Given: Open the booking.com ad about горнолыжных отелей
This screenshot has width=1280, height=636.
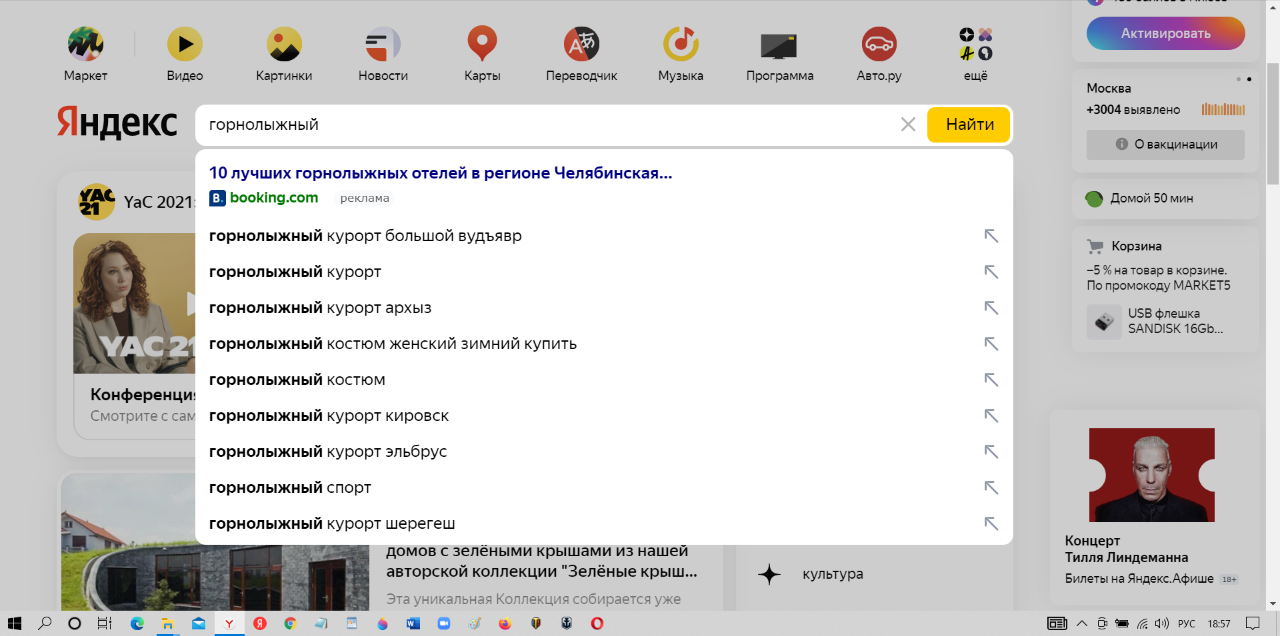Looking at the screenshot, I should [441, 173].
